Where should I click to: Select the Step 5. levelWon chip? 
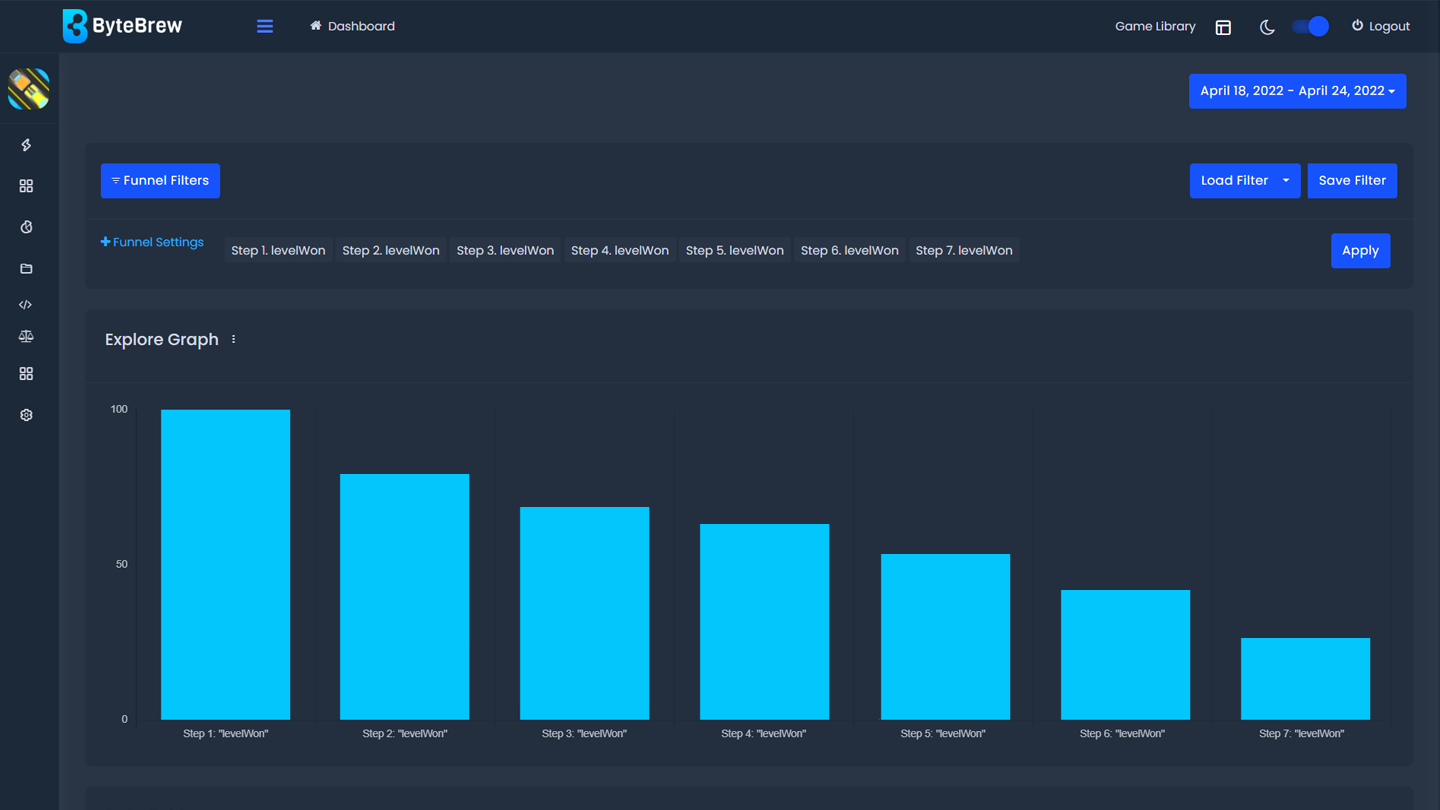pyautogui.click(x=735, y=250)
